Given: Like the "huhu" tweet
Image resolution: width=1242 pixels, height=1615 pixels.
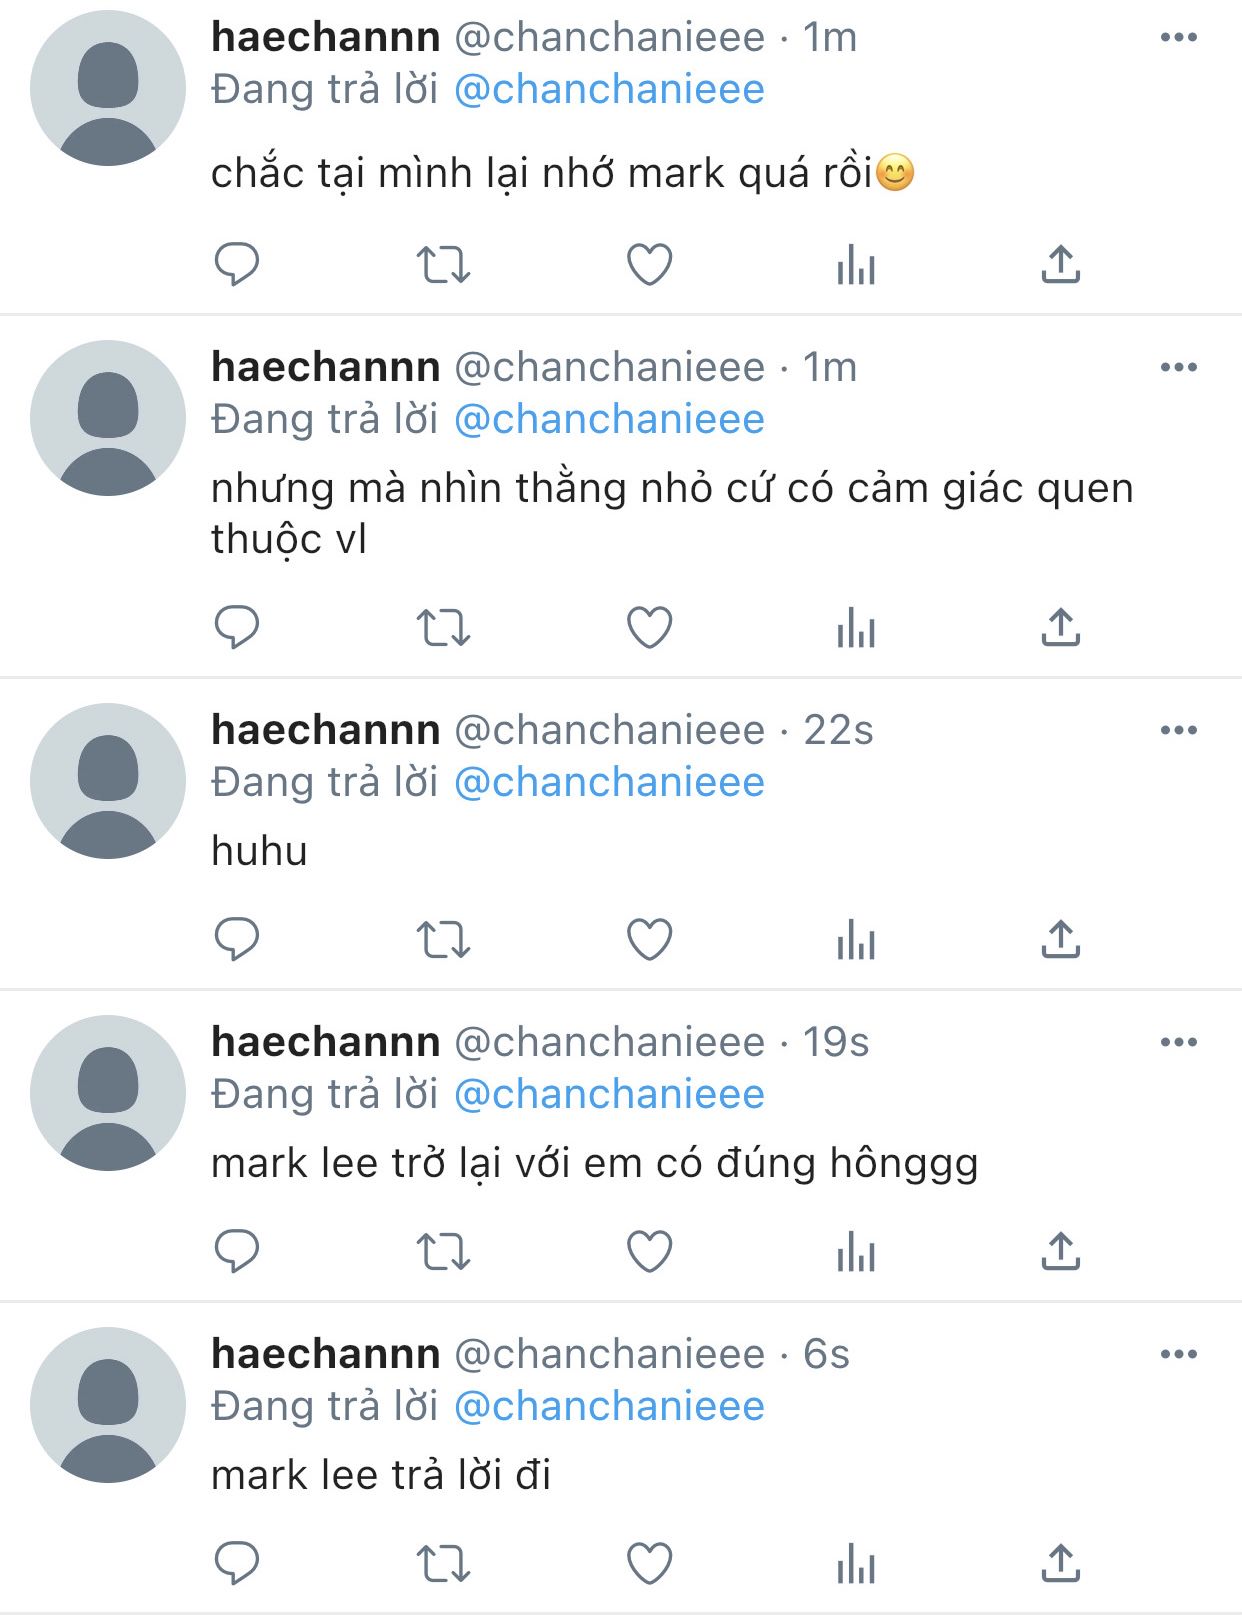Looking at the screenshot, I should 649,940.
